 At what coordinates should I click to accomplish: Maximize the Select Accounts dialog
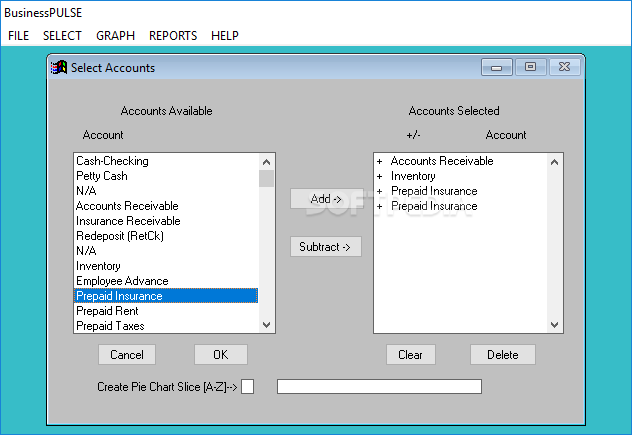(530, 67)
